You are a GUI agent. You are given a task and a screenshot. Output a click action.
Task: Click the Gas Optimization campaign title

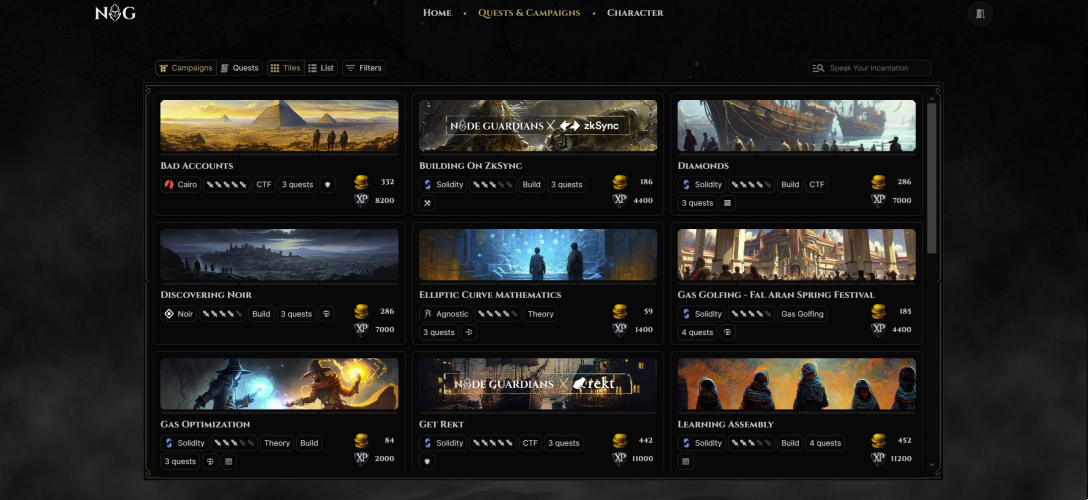coord(205,424)
